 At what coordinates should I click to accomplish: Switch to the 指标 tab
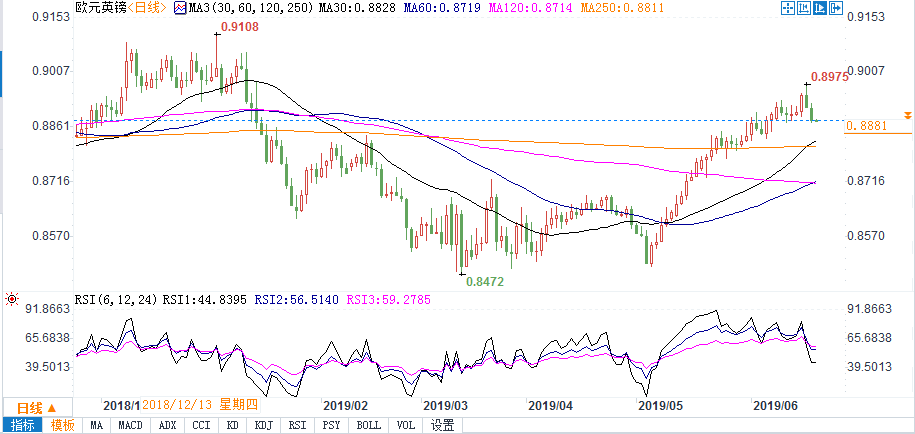(x=21, y=425)
